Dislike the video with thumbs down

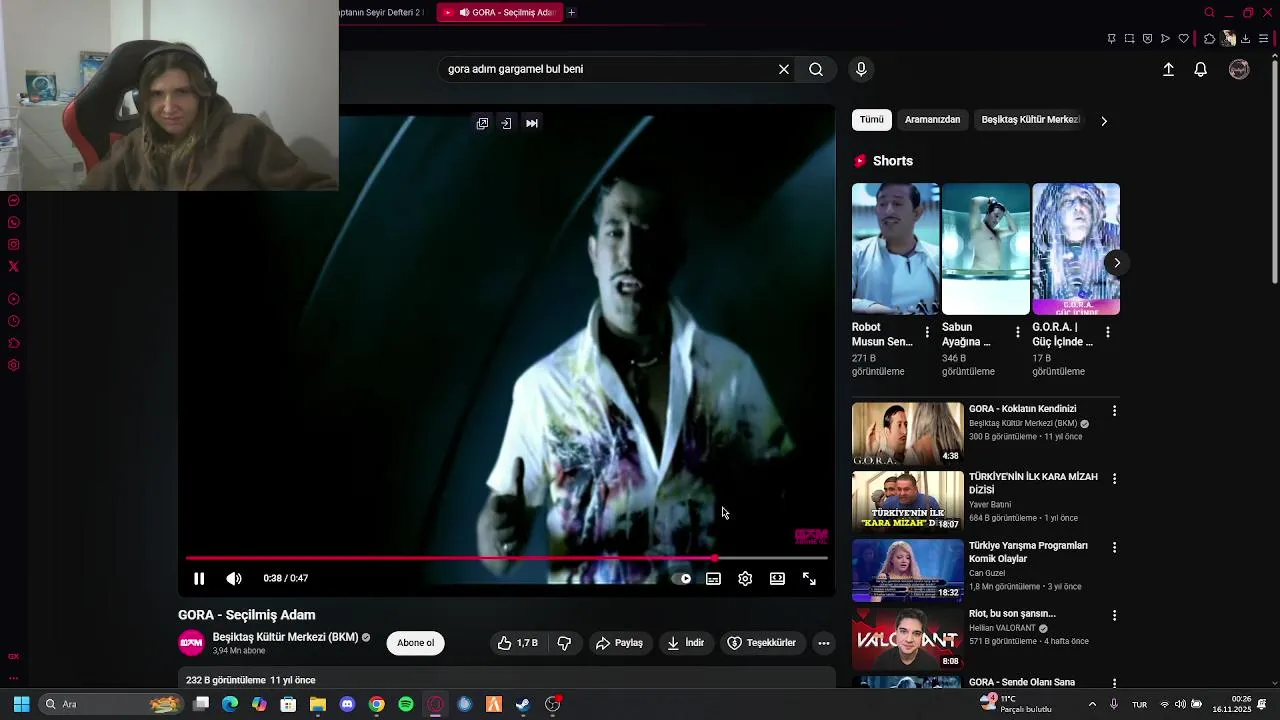coord(564,643)
